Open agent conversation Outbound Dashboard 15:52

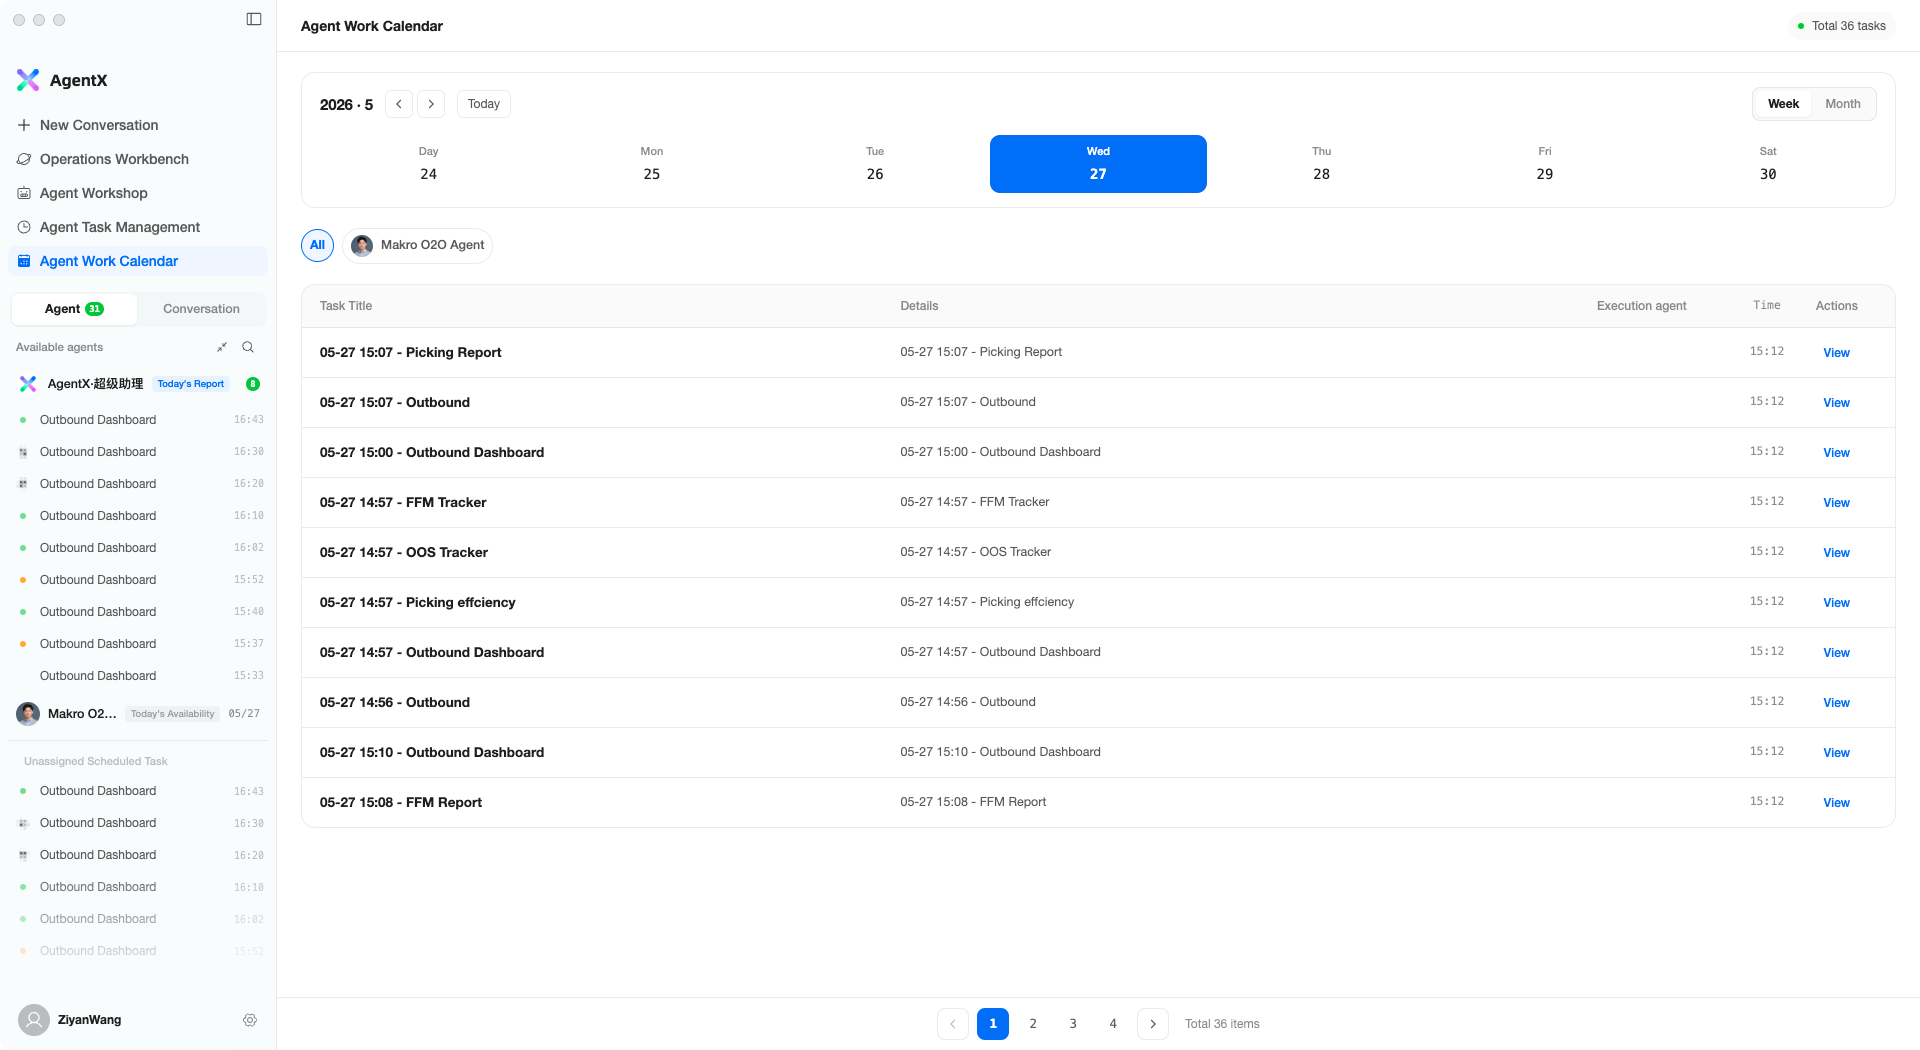[138, 580]
